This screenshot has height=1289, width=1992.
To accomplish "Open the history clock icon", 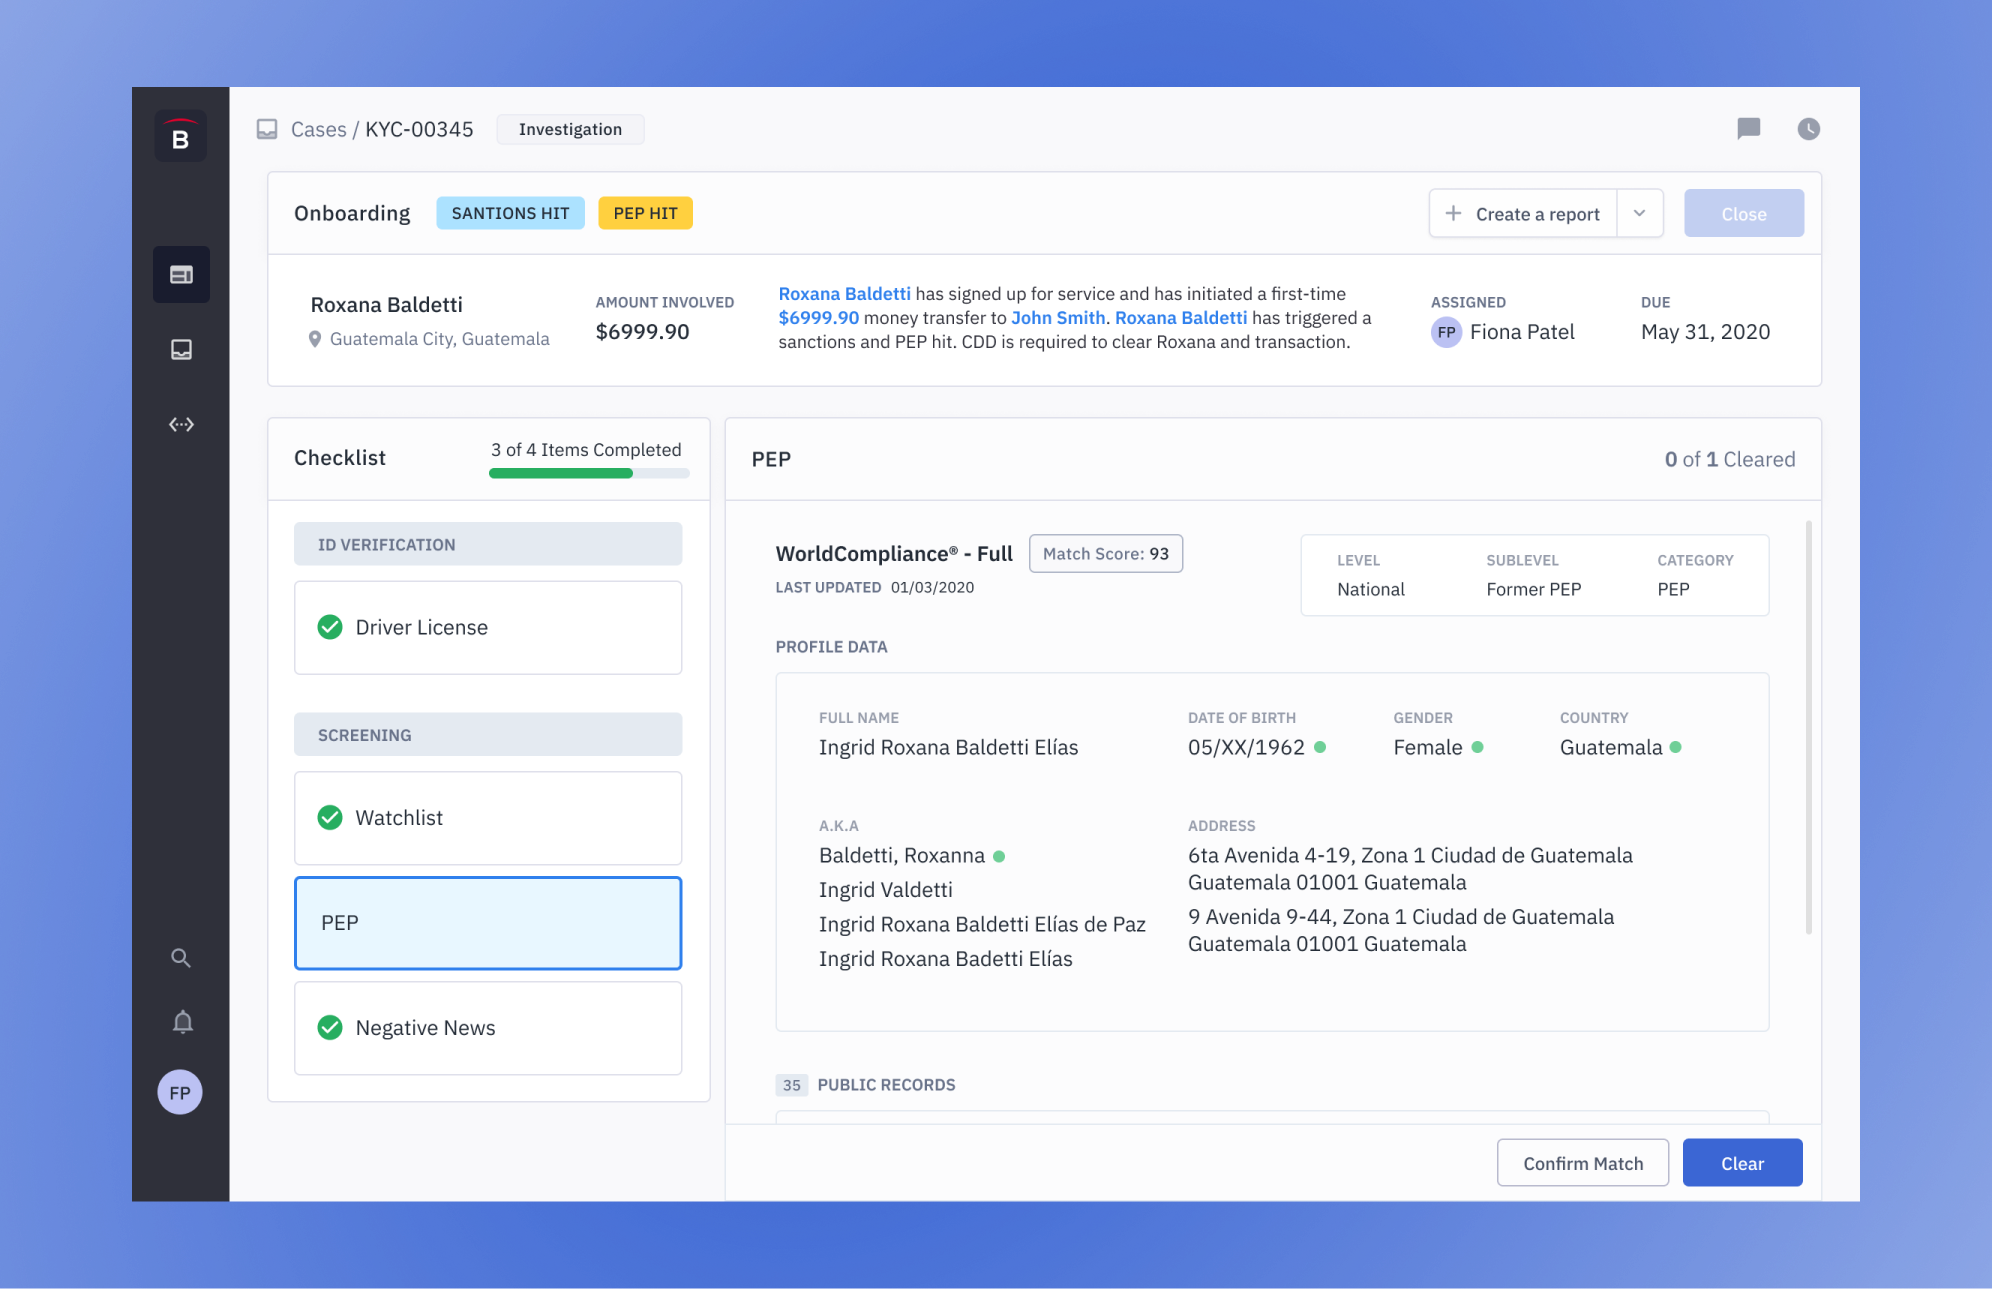I will 1808,129.
